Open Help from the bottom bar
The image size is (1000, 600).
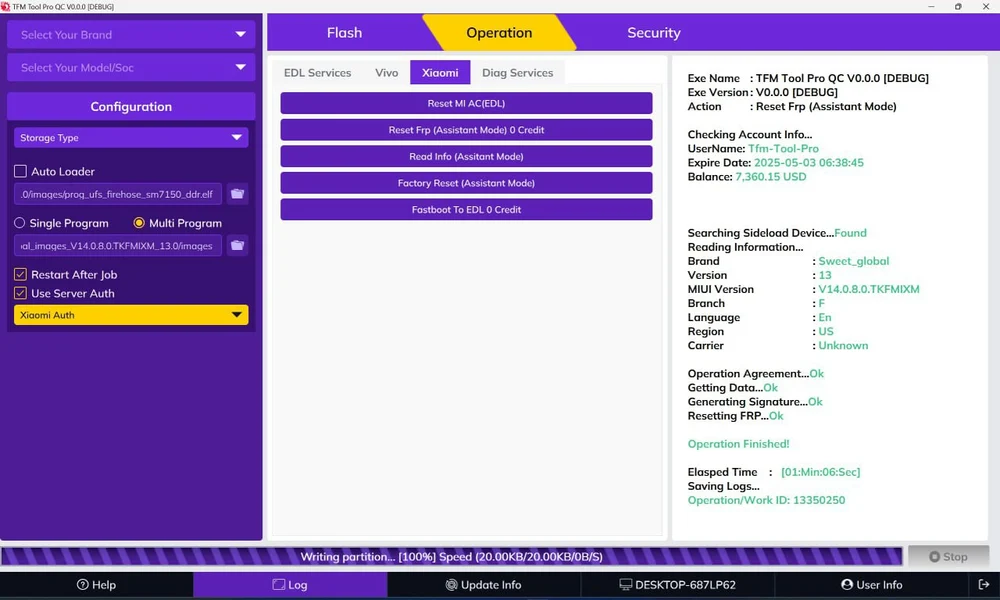click(x=97, y=585)
